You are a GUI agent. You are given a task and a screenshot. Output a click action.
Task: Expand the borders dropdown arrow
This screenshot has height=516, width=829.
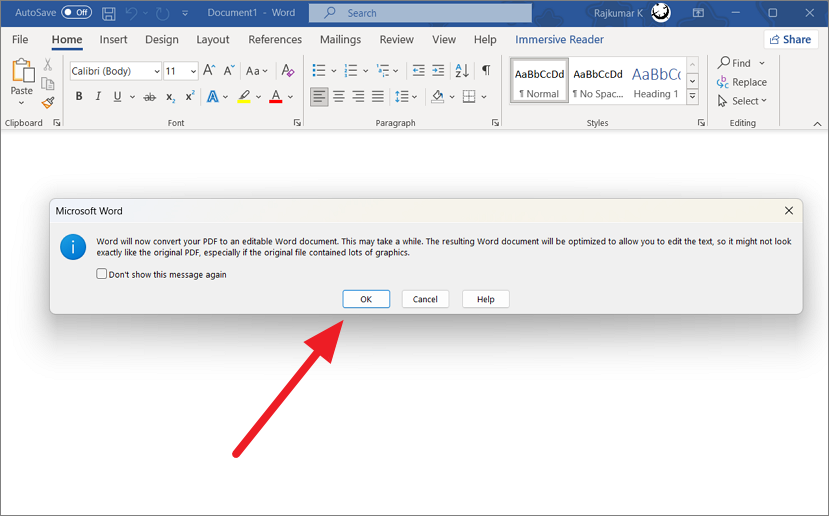pyautogui.click(x=484, y=97)
